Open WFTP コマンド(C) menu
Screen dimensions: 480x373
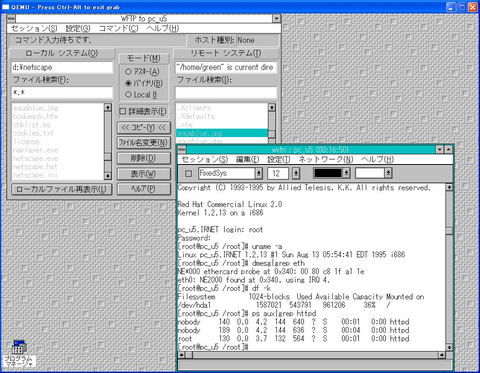(x=119, y=28)
